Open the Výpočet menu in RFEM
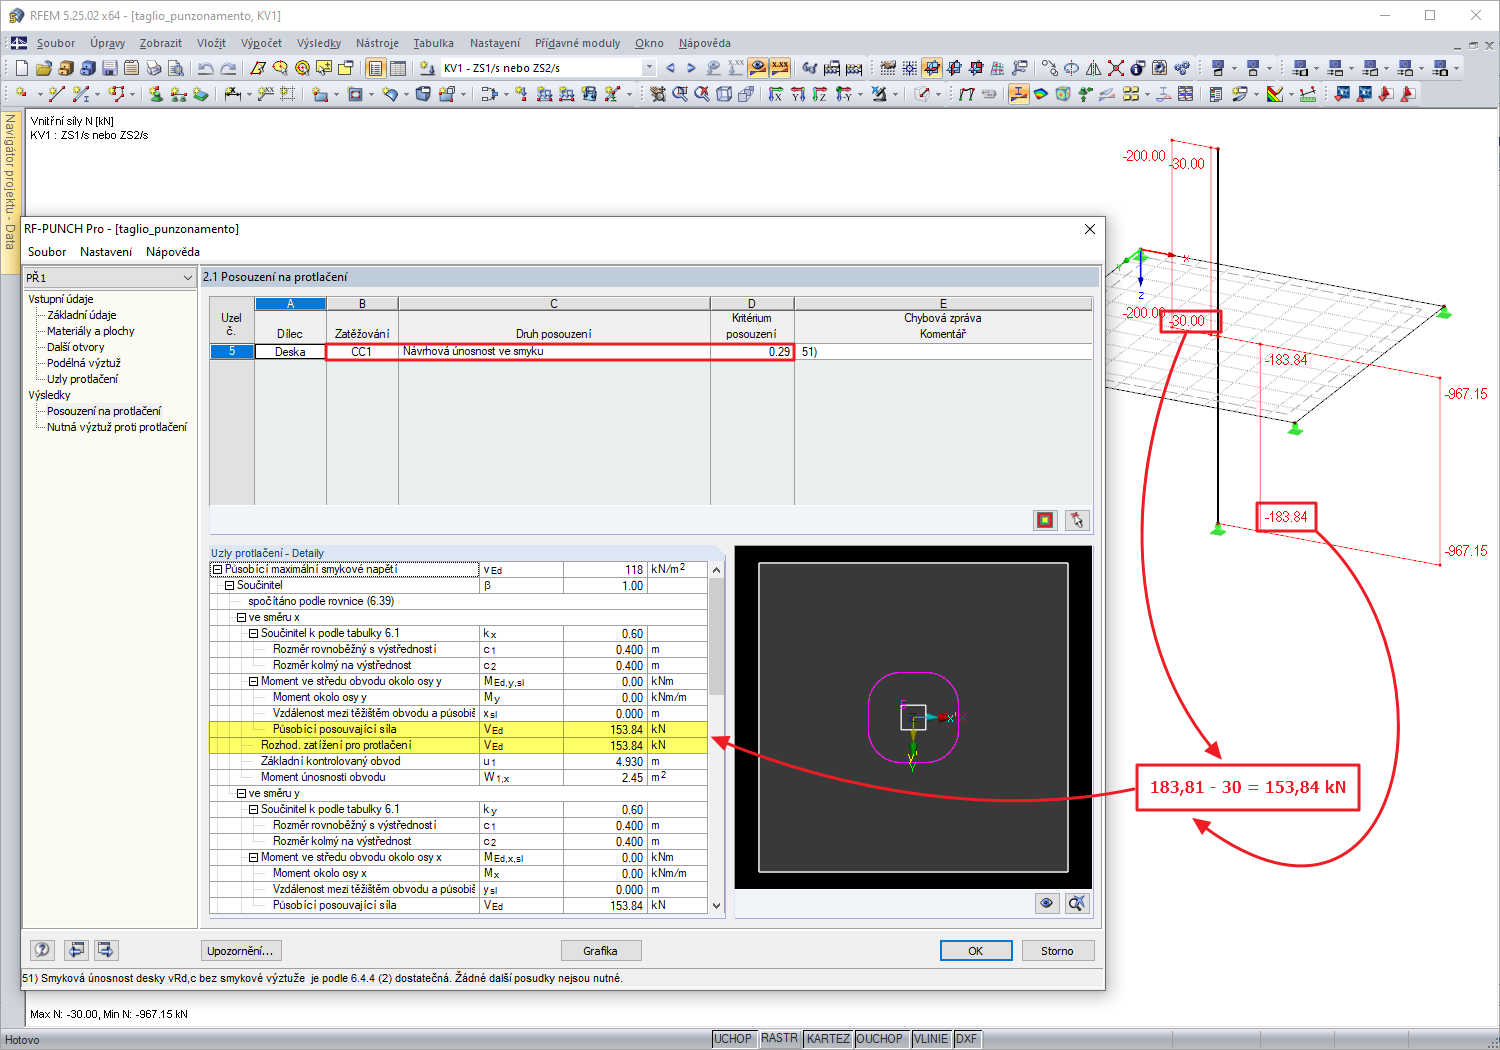Viewport: 1500px width, 1050px height. click(261, 43)
